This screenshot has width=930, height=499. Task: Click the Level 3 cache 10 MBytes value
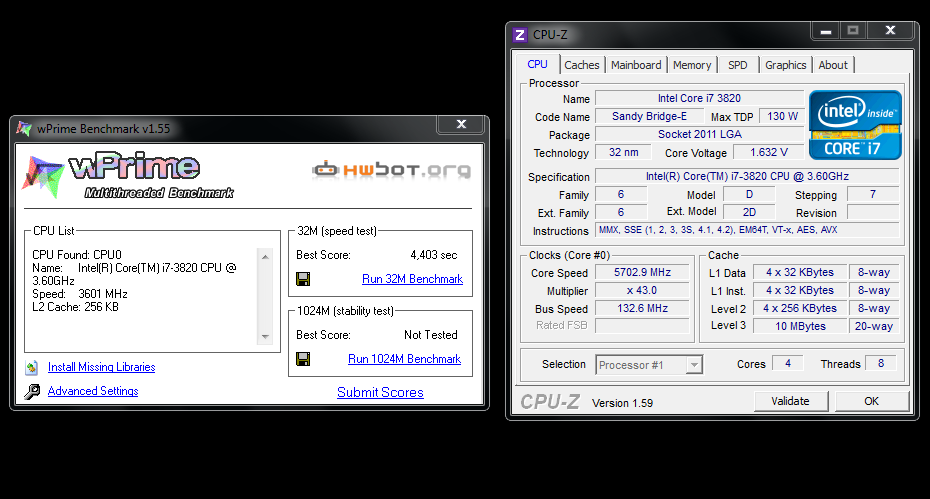(800, 326)
